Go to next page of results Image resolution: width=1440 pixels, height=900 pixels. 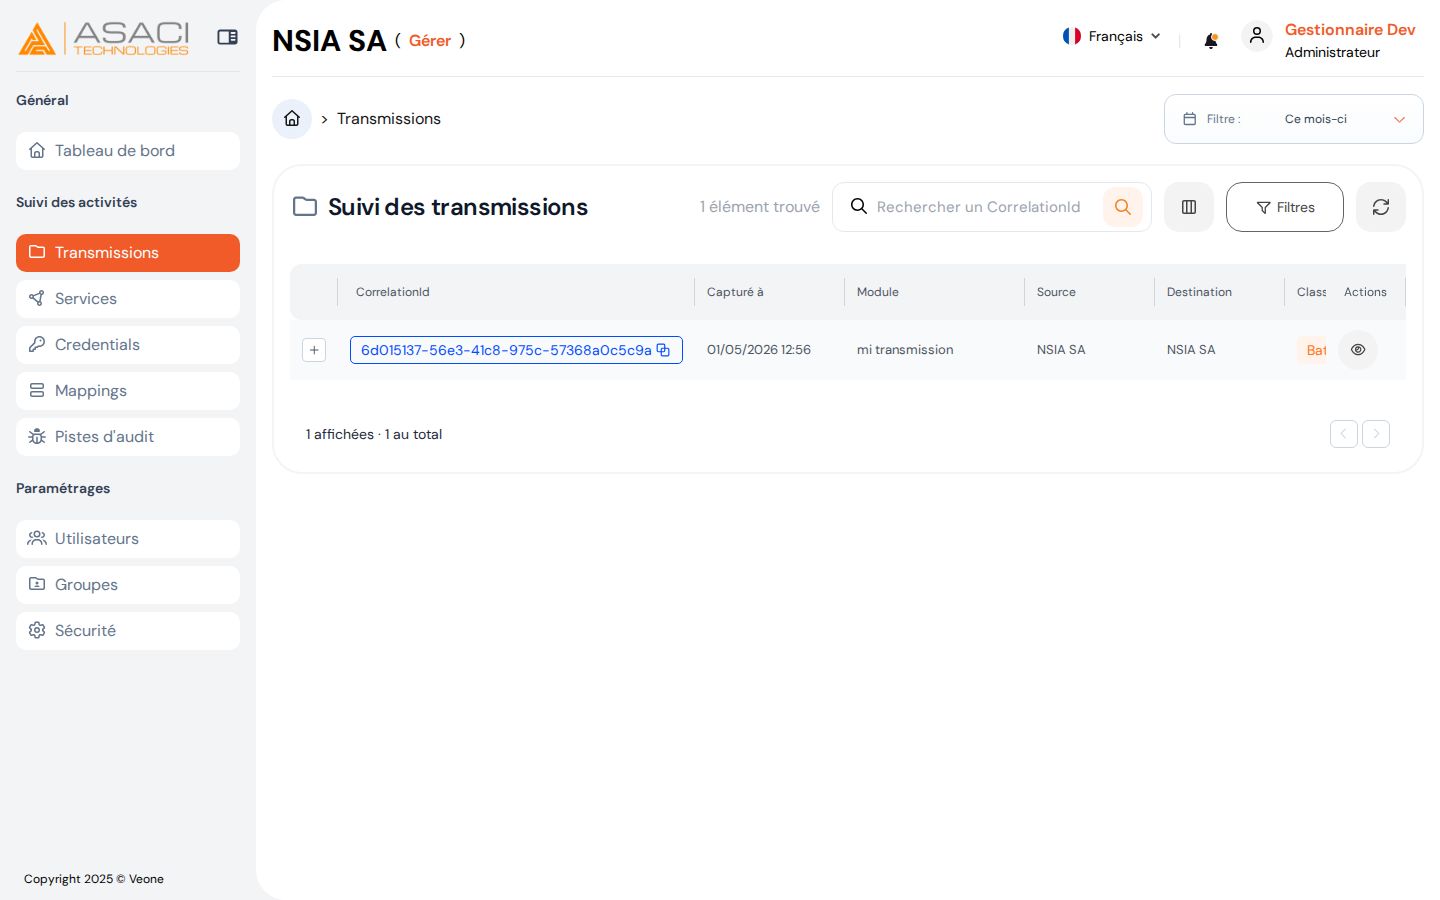point(1376,434)
